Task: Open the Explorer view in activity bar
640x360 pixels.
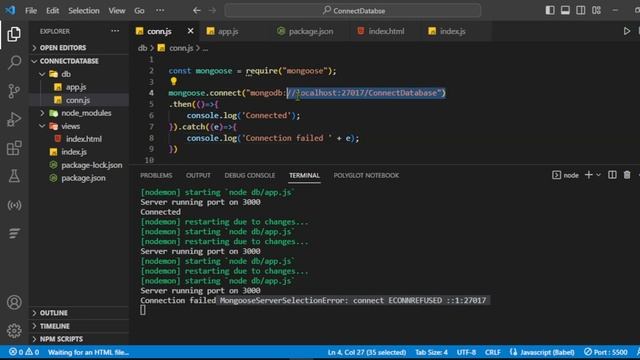Action: 14,34
